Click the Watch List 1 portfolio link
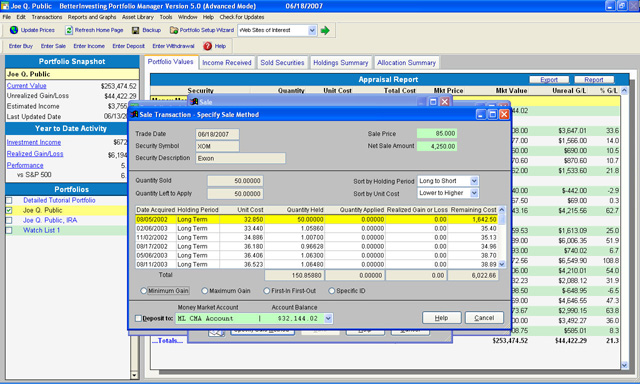This screenshot has height=384, width=640. tap(41, 231)
